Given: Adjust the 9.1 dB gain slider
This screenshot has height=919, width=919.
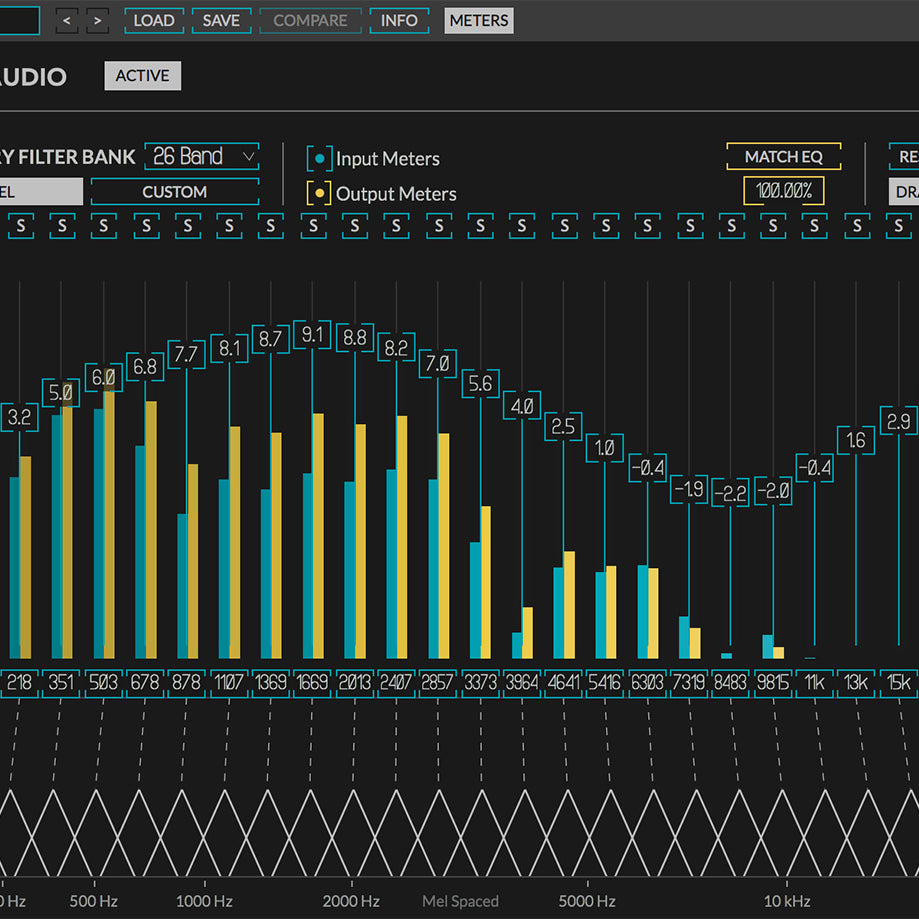Looking at the screenshot, I should coord(312,336).
